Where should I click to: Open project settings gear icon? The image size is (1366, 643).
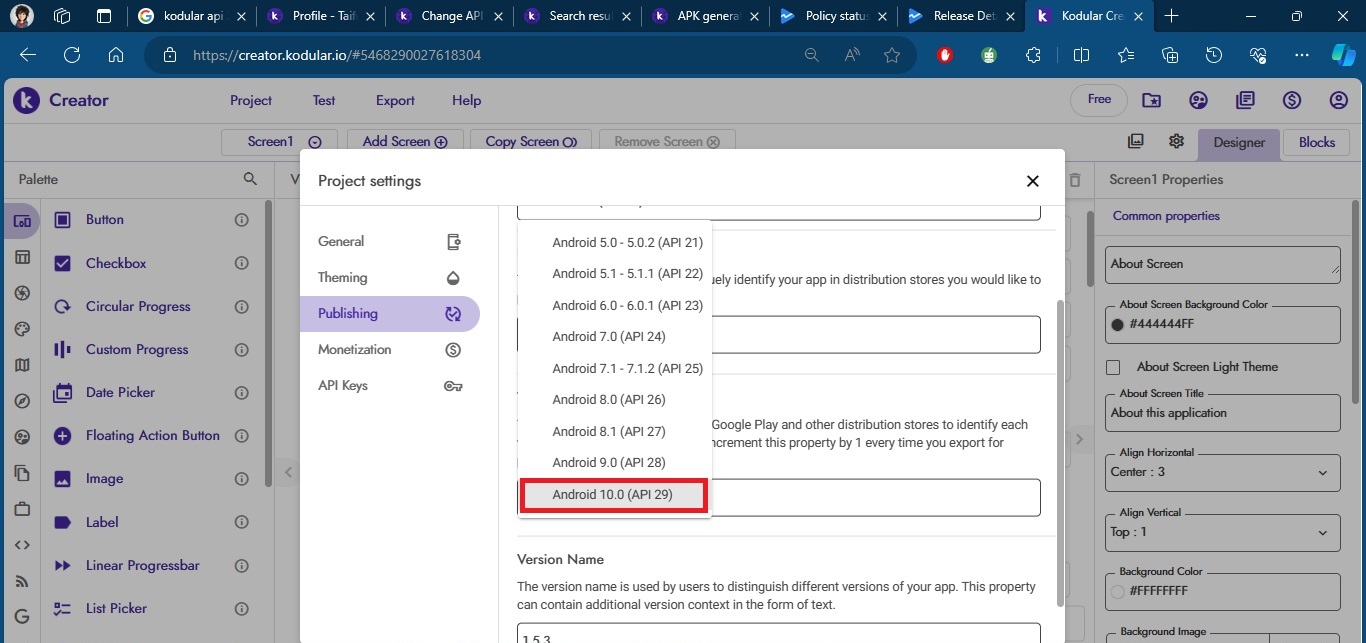(x=1176, y=142)
